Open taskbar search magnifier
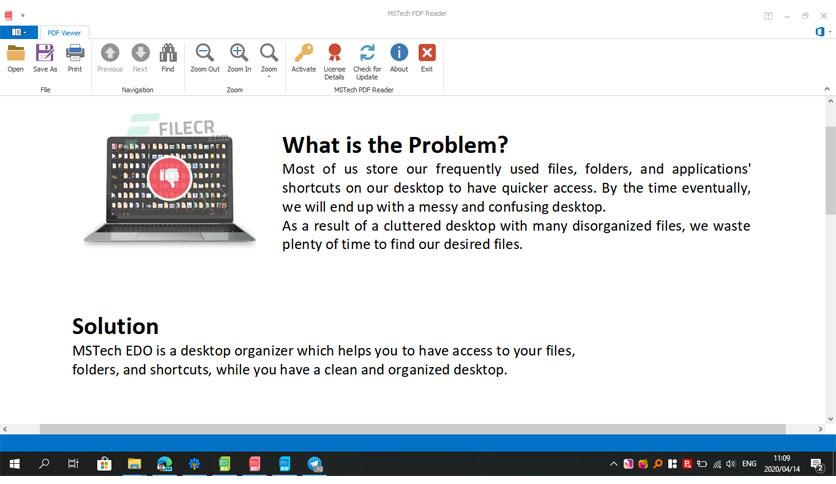 coord(44,464)
